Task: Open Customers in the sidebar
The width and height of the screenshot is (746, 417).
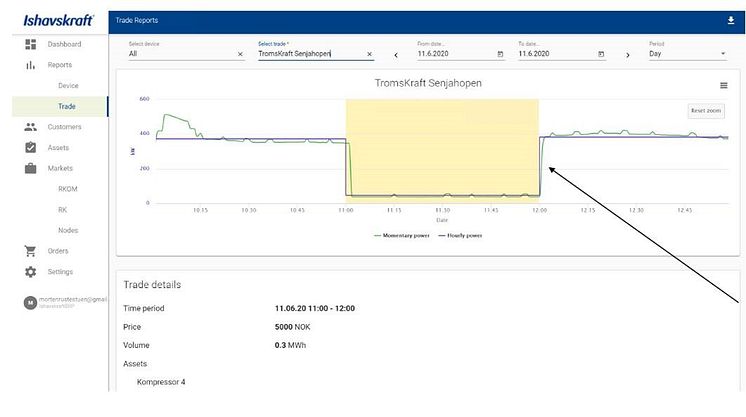Action: click(x=60, y=127)
